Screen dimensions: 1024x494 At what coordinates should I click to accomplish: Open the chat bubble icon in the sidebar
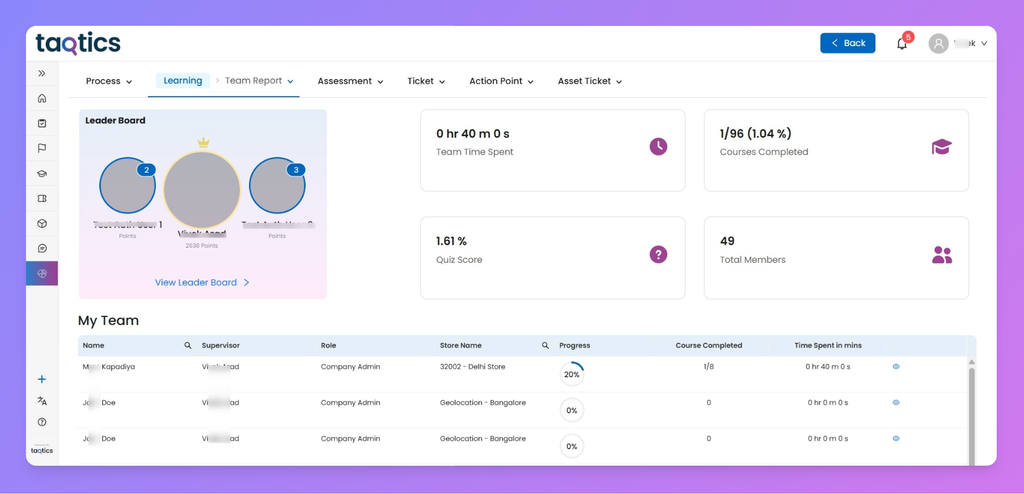tap(42, 248)
